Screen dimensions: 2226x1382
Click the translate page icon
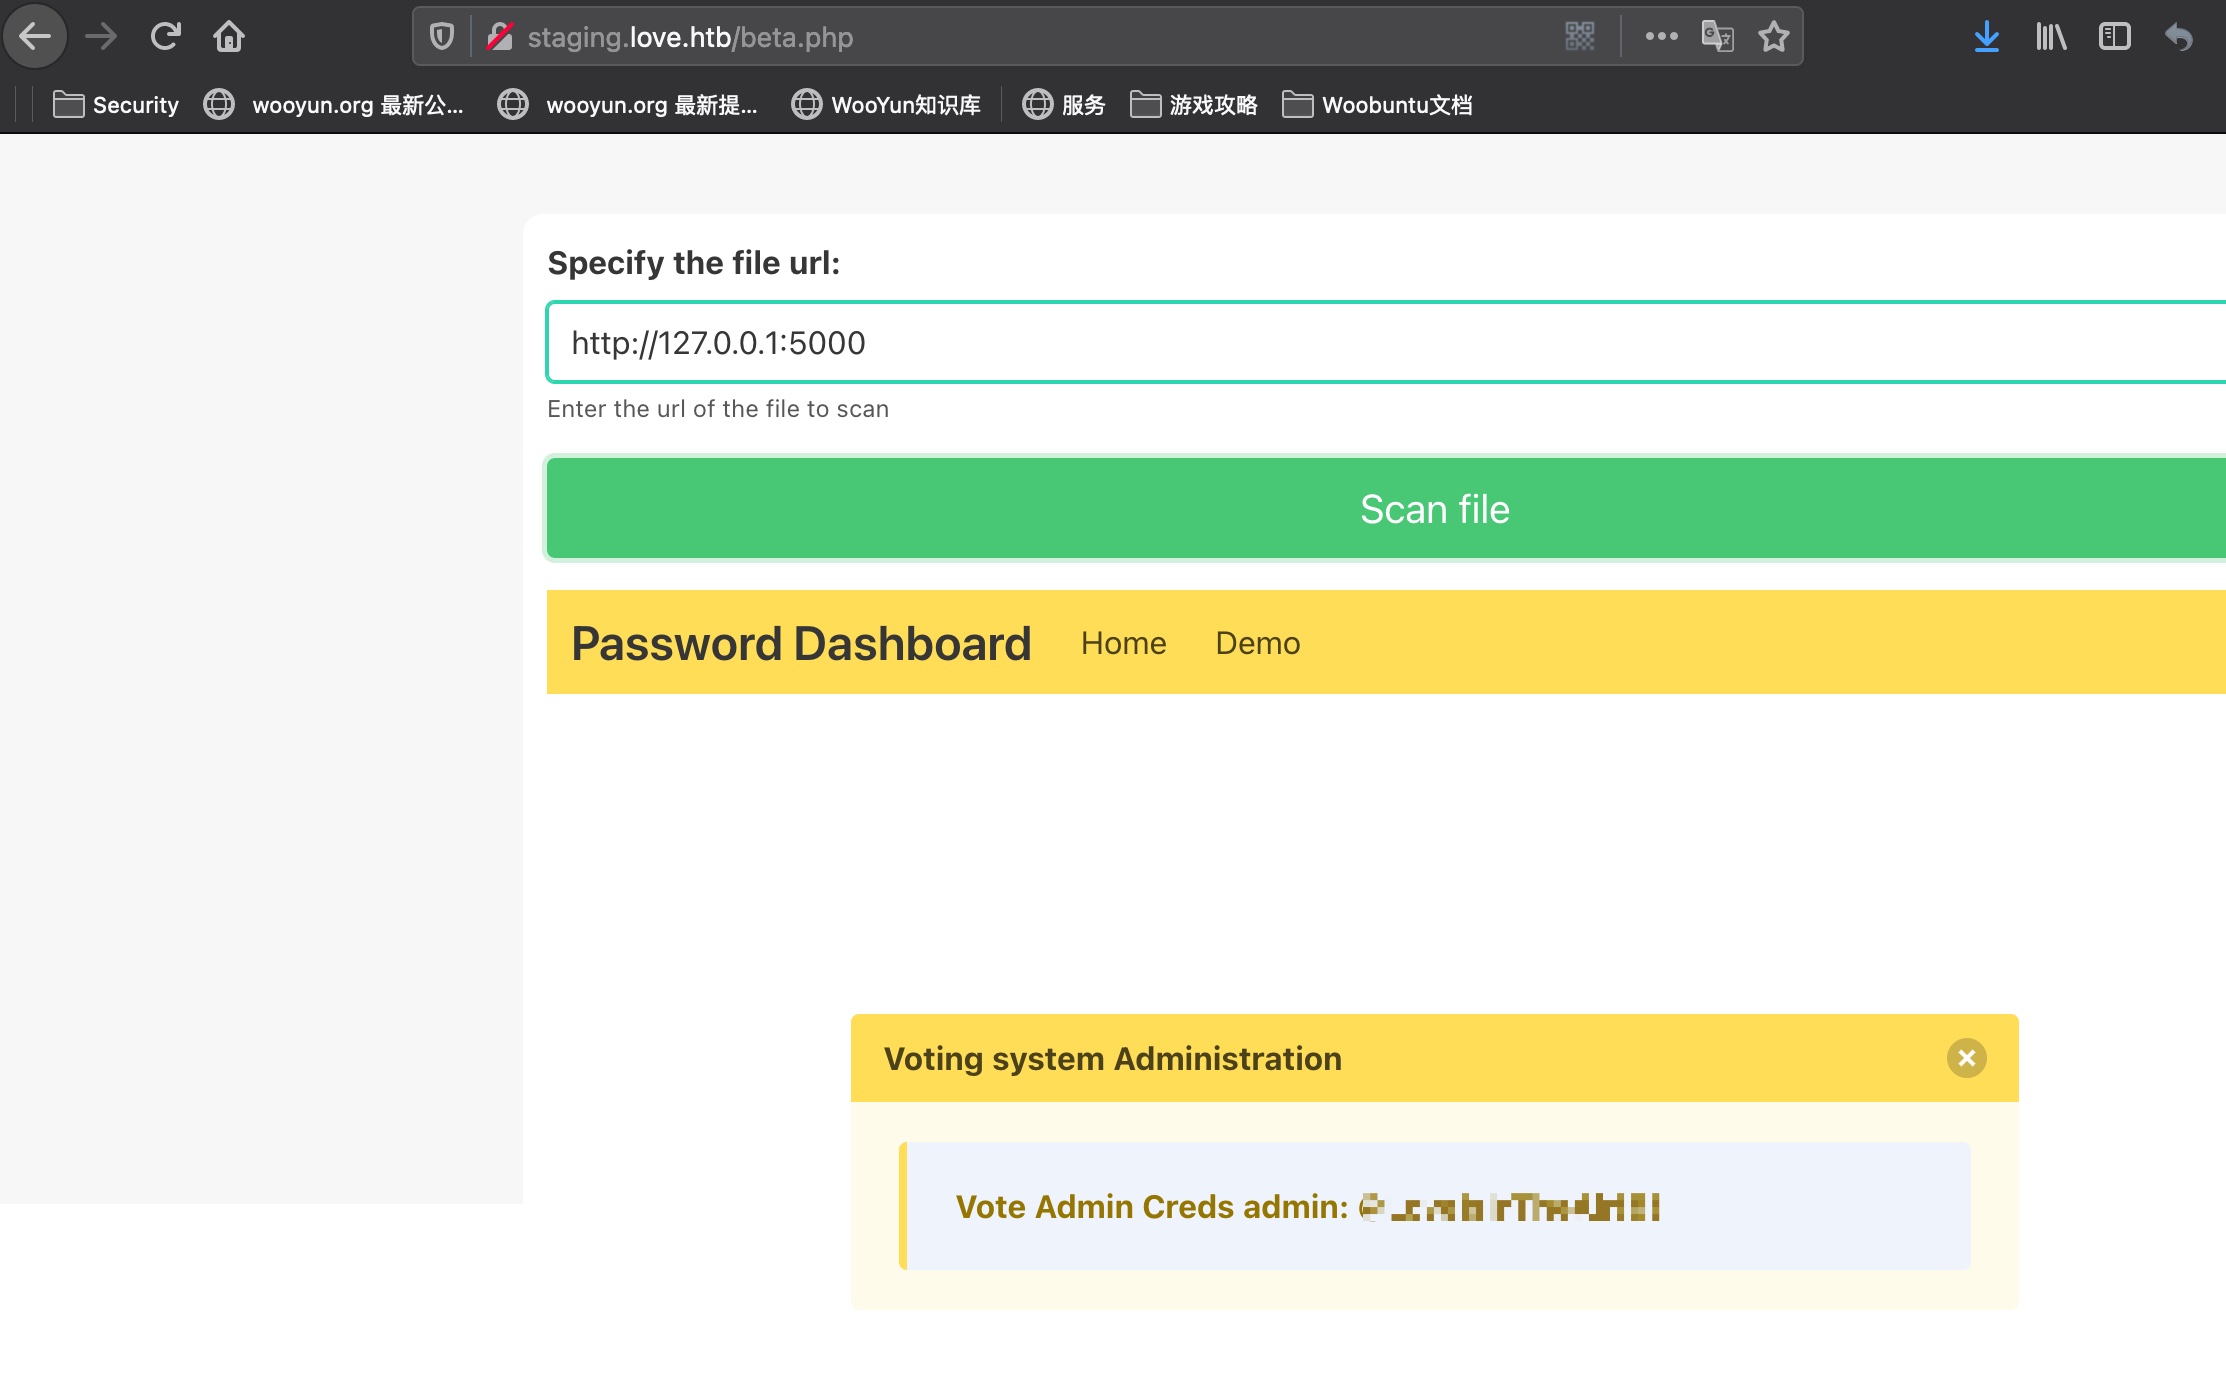pyautogui.click(x=1717, y=37)
